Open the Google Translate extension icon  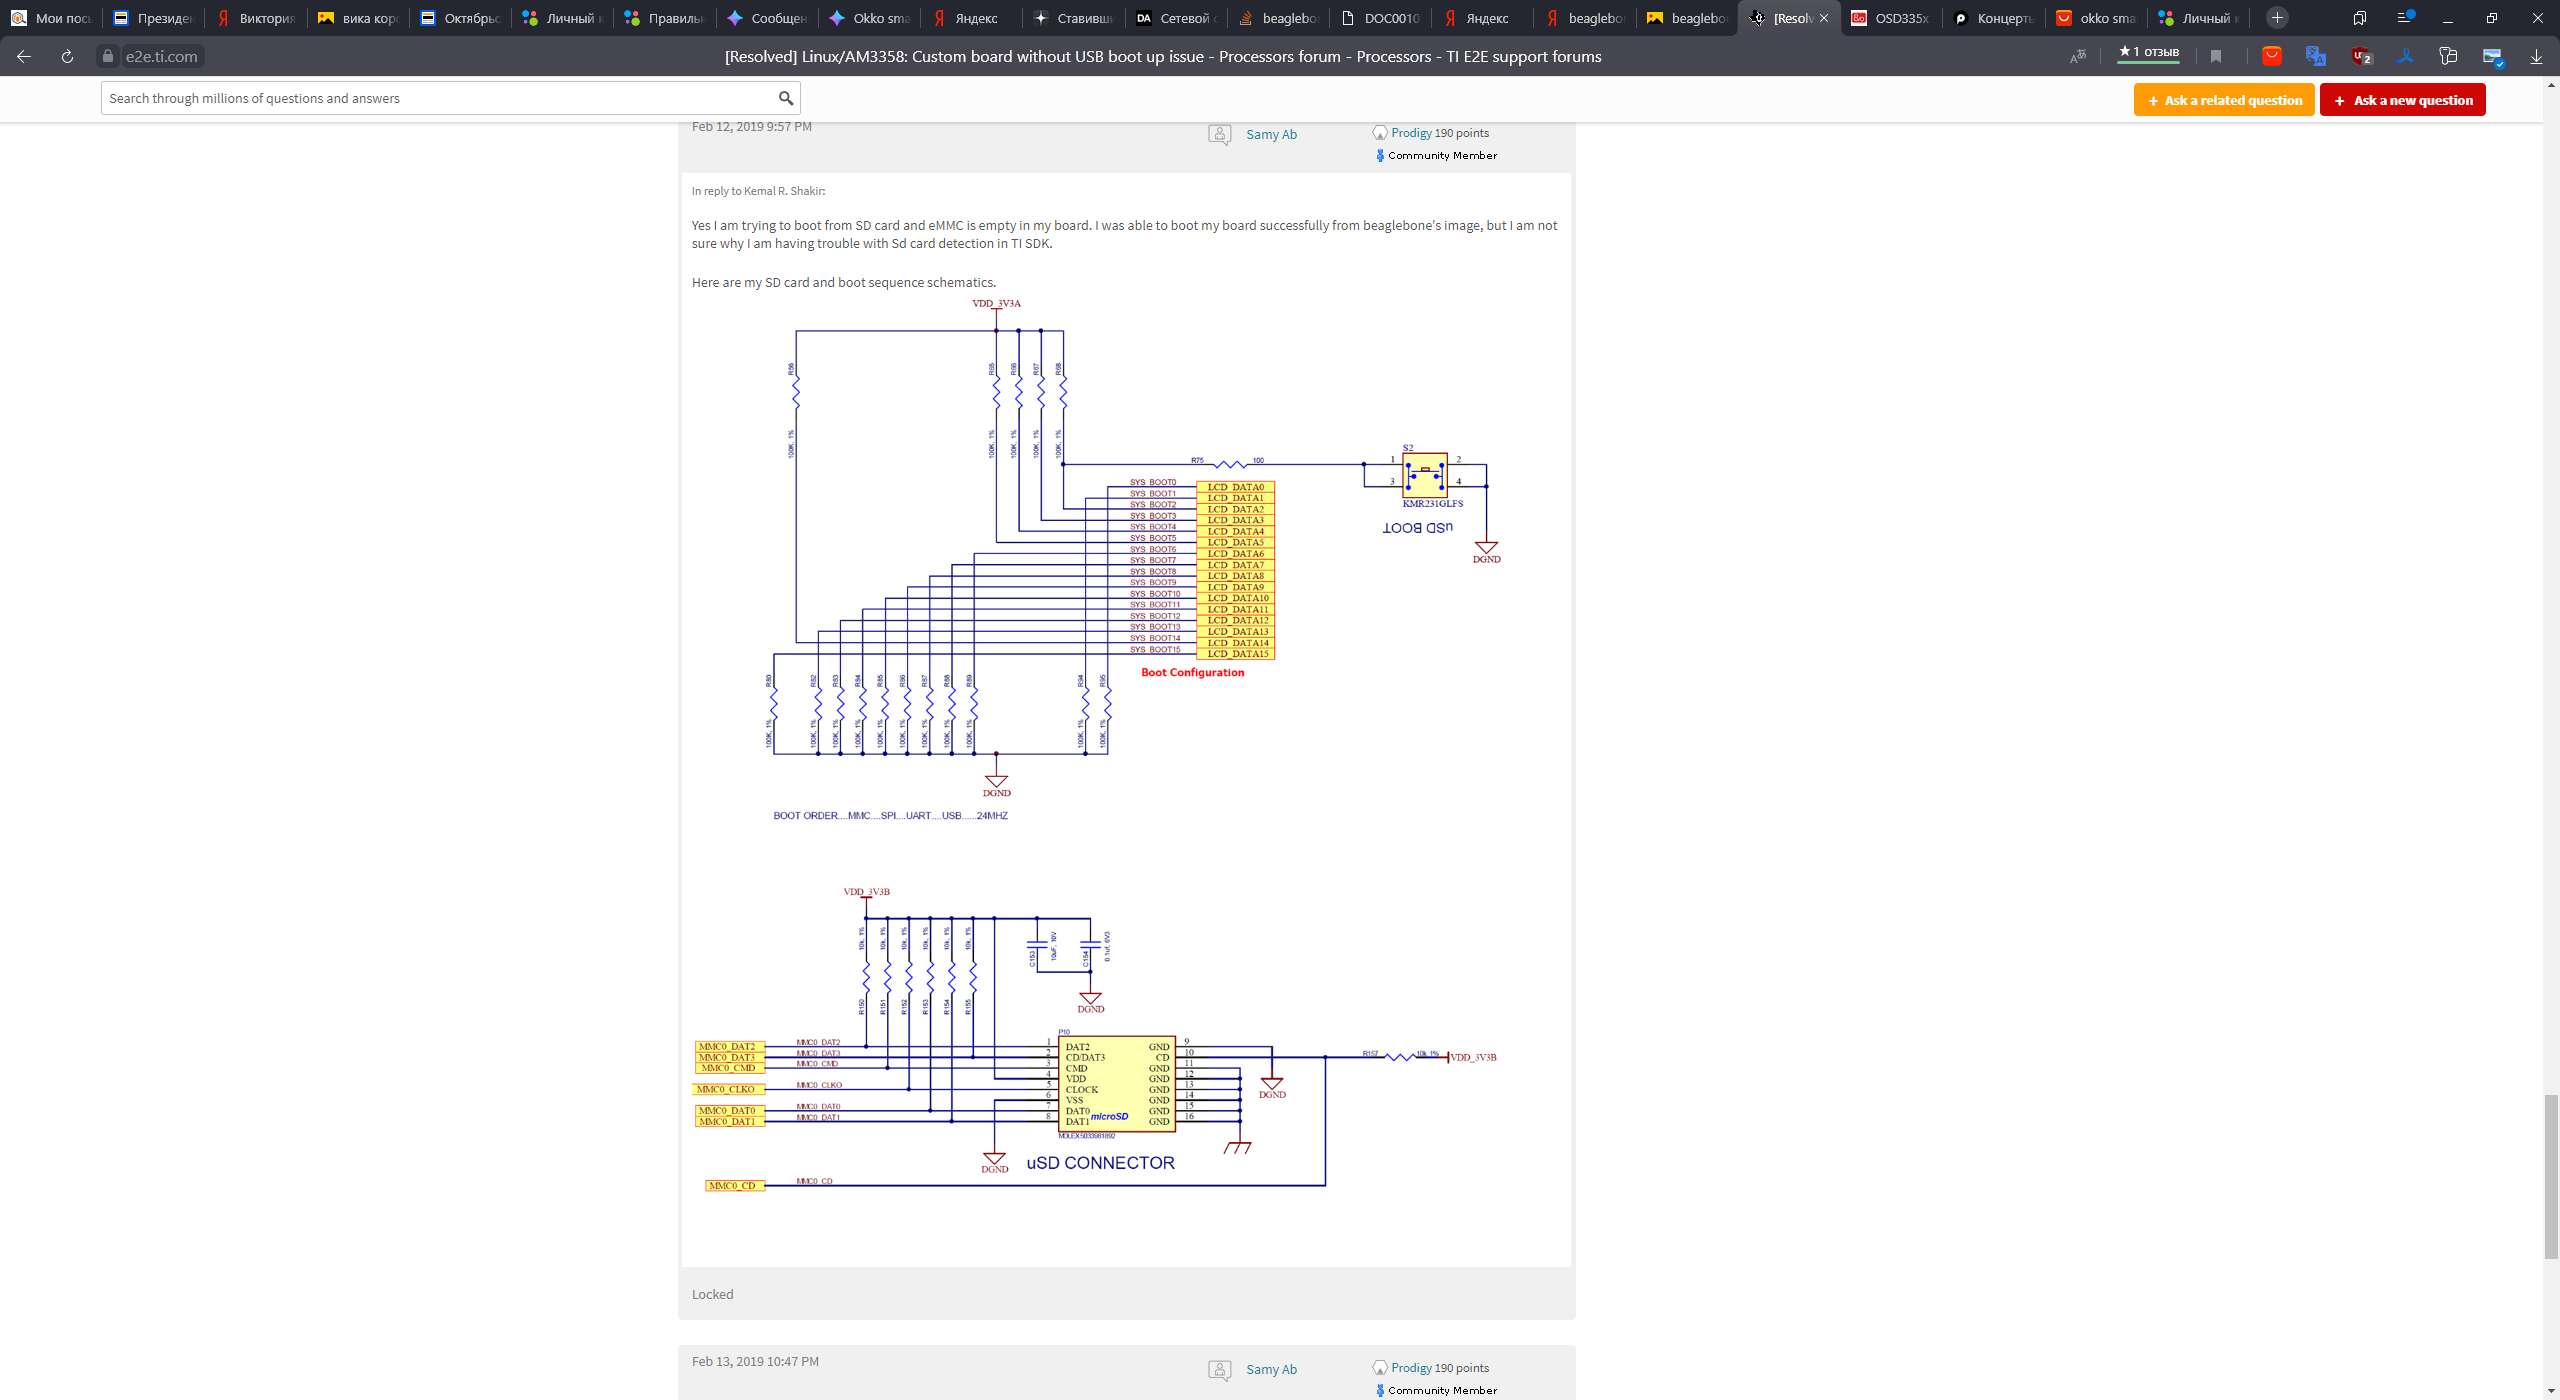point(2316,57)
